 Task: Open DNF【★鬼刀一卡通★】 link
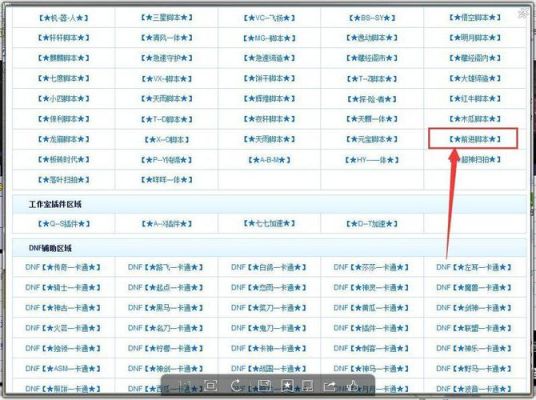pos(269,328)
